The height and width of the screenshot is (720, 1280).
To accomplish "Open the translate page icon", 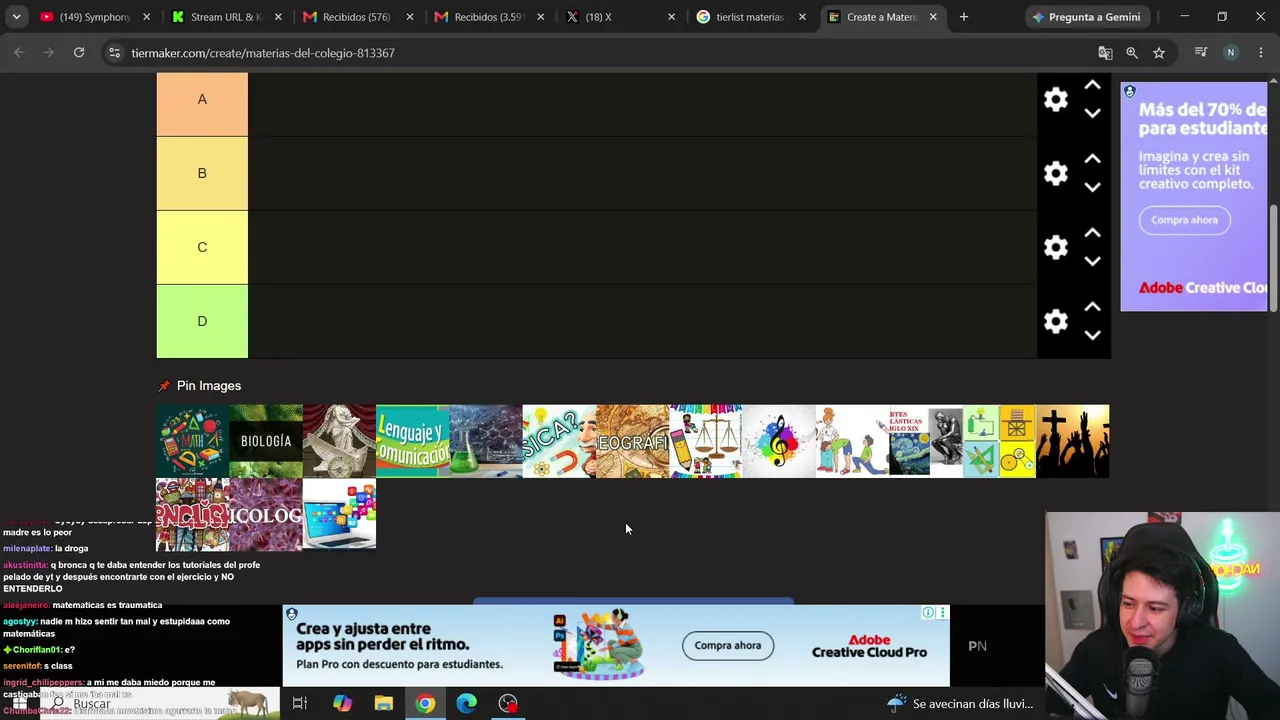I will [x=1105, y=53].
